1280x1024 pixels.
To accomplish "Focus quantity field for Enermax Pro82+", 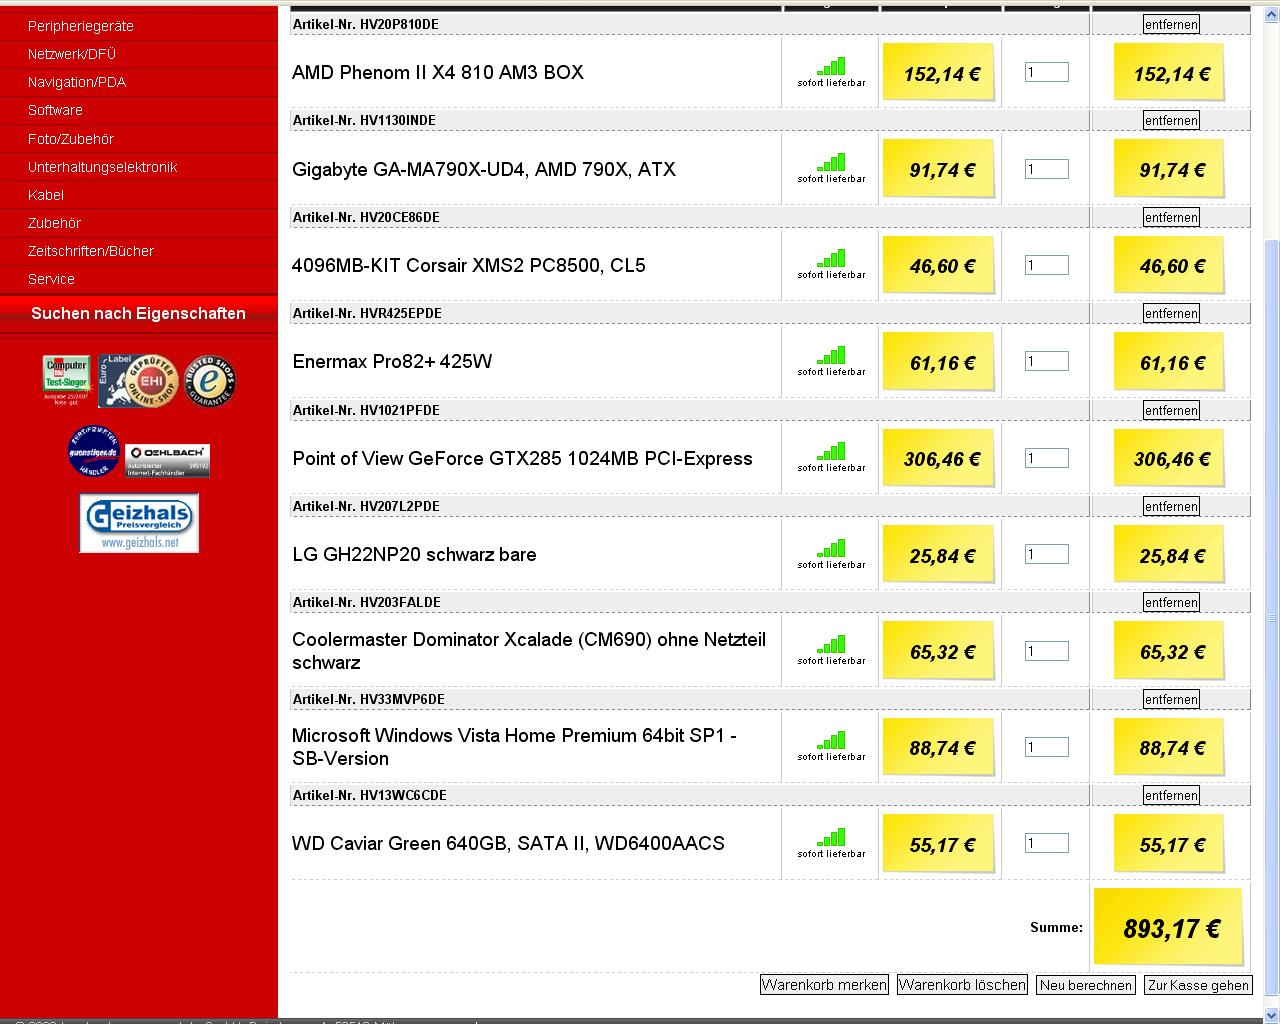I will pos(1047,361).
